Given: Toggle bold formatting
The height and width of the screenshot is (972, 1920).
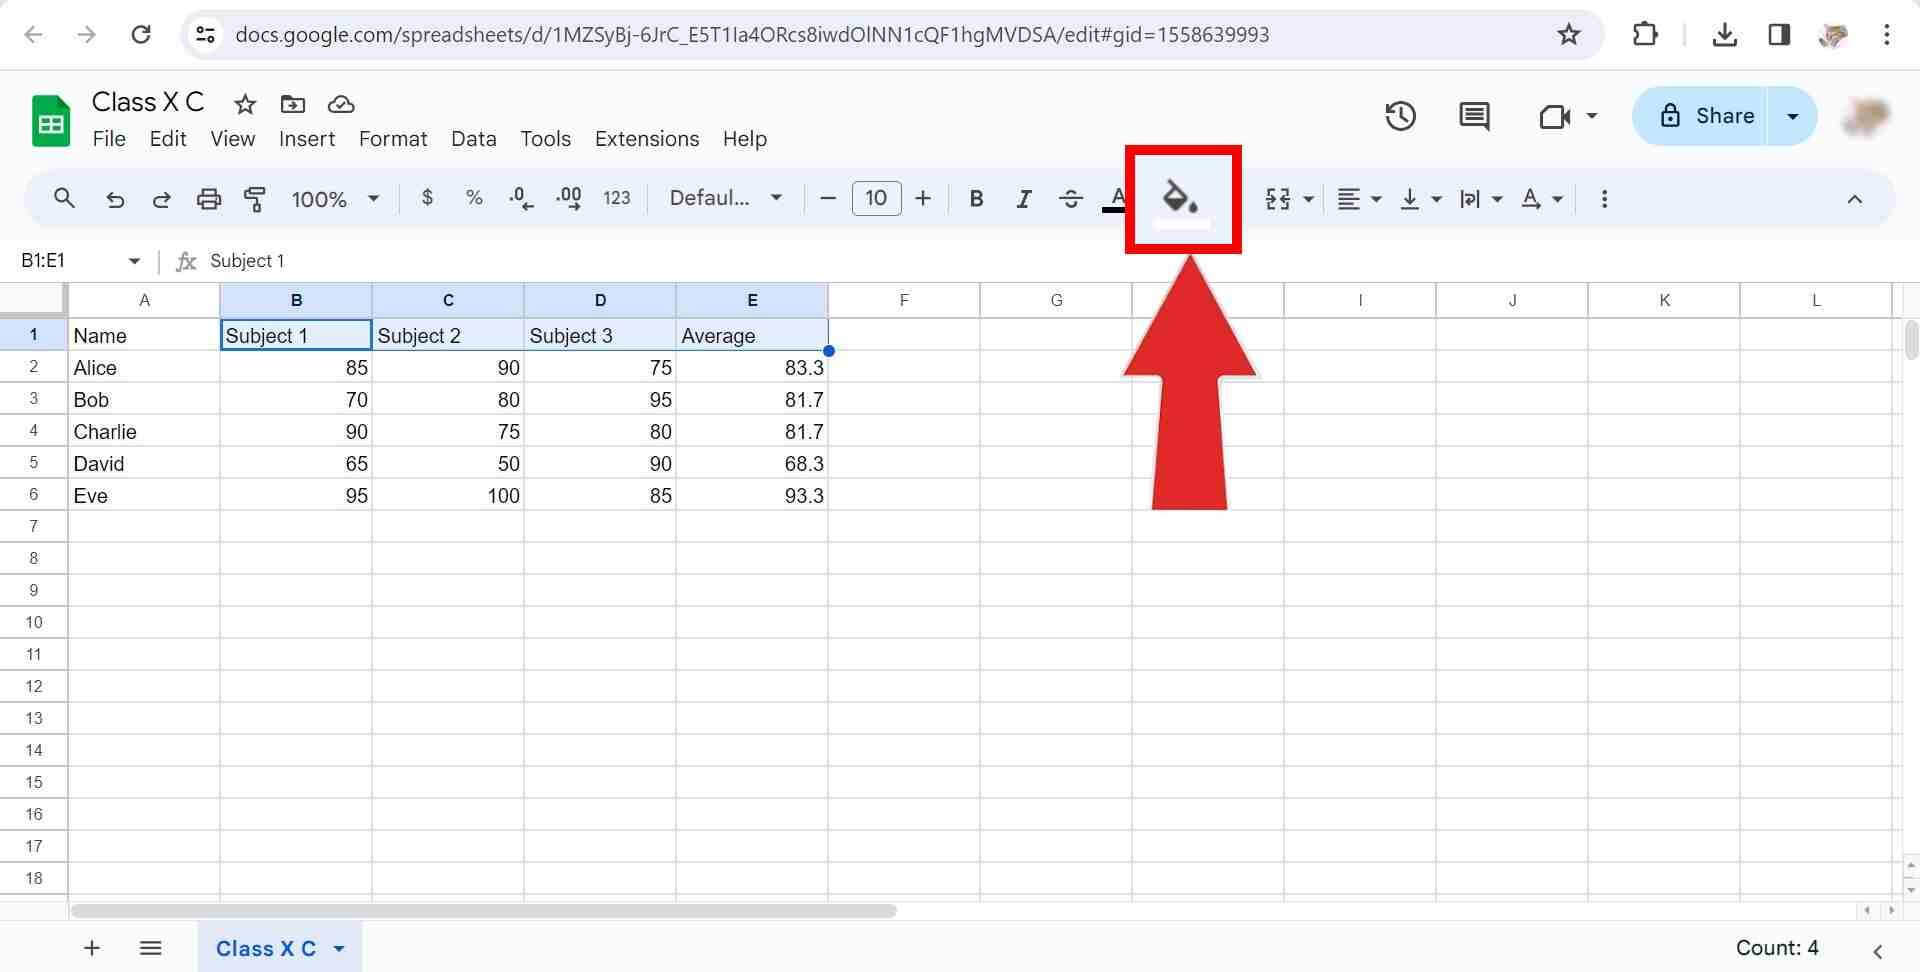Looking at the screenshot, I should tap(976, 198).
